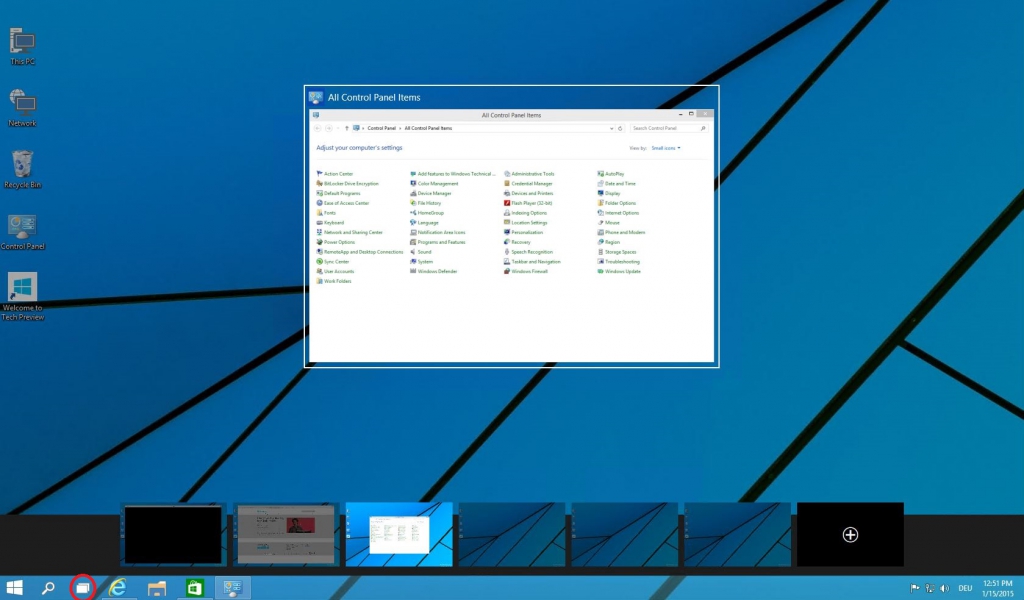
Task: Launch Internet Explorer from the taskbar
Action: [118, 588]
